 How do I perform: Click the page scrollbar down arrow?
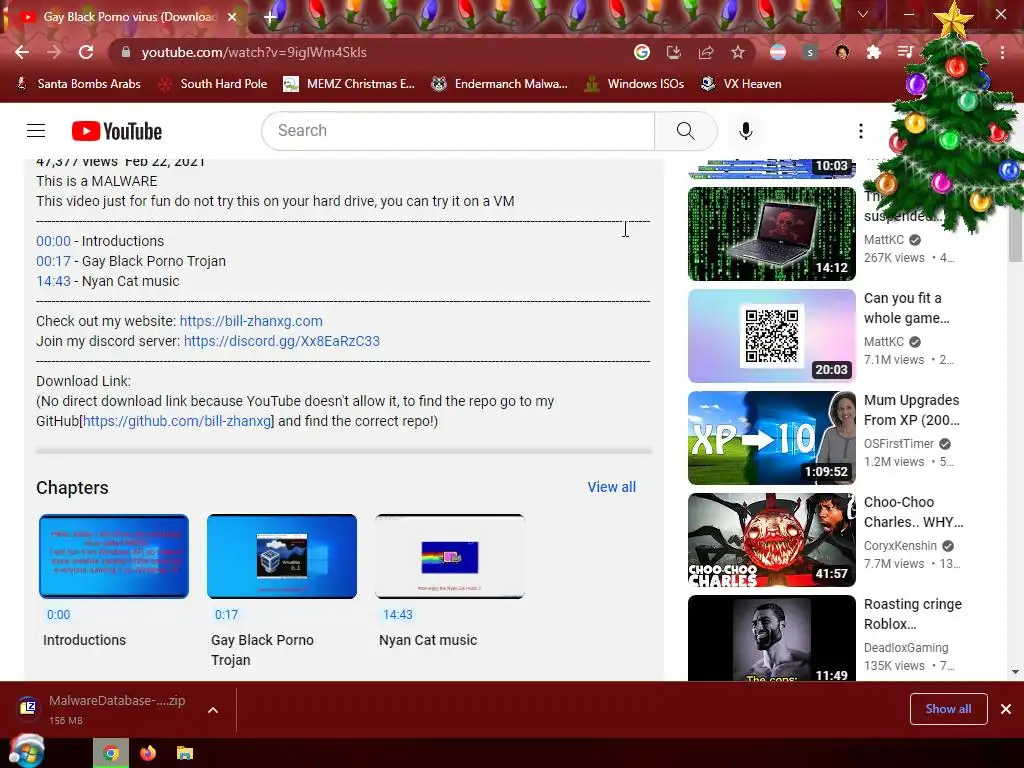pos(1015,672)
